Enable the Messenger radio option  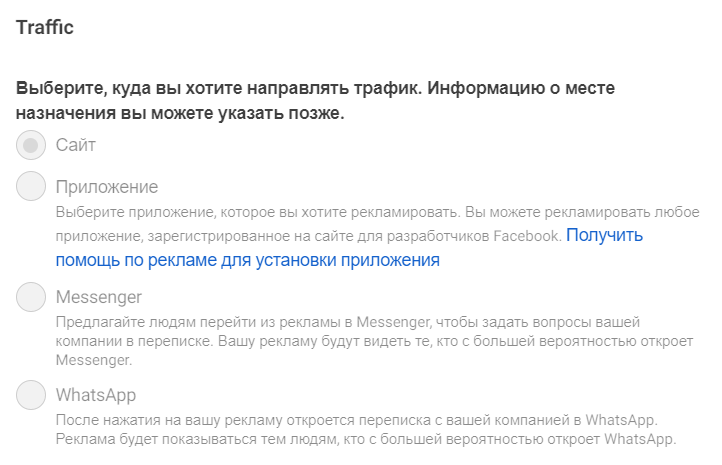[31, 297]
